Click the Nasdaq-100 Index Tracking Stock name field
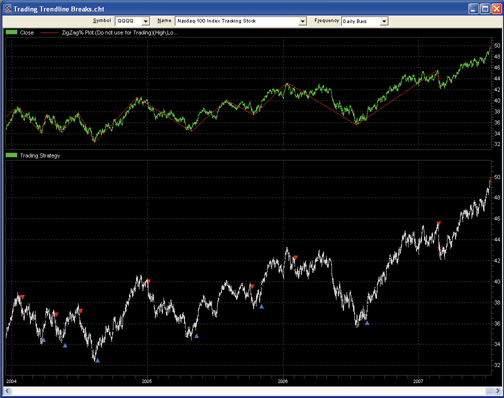The height and width of the screenshot is (398, 504). tap(237, 21)
